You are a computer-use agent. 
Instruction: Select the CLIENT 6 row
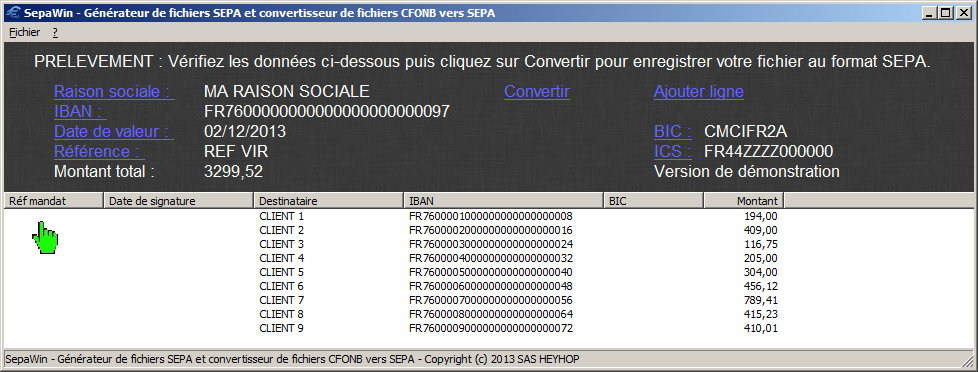pos(393,286)
